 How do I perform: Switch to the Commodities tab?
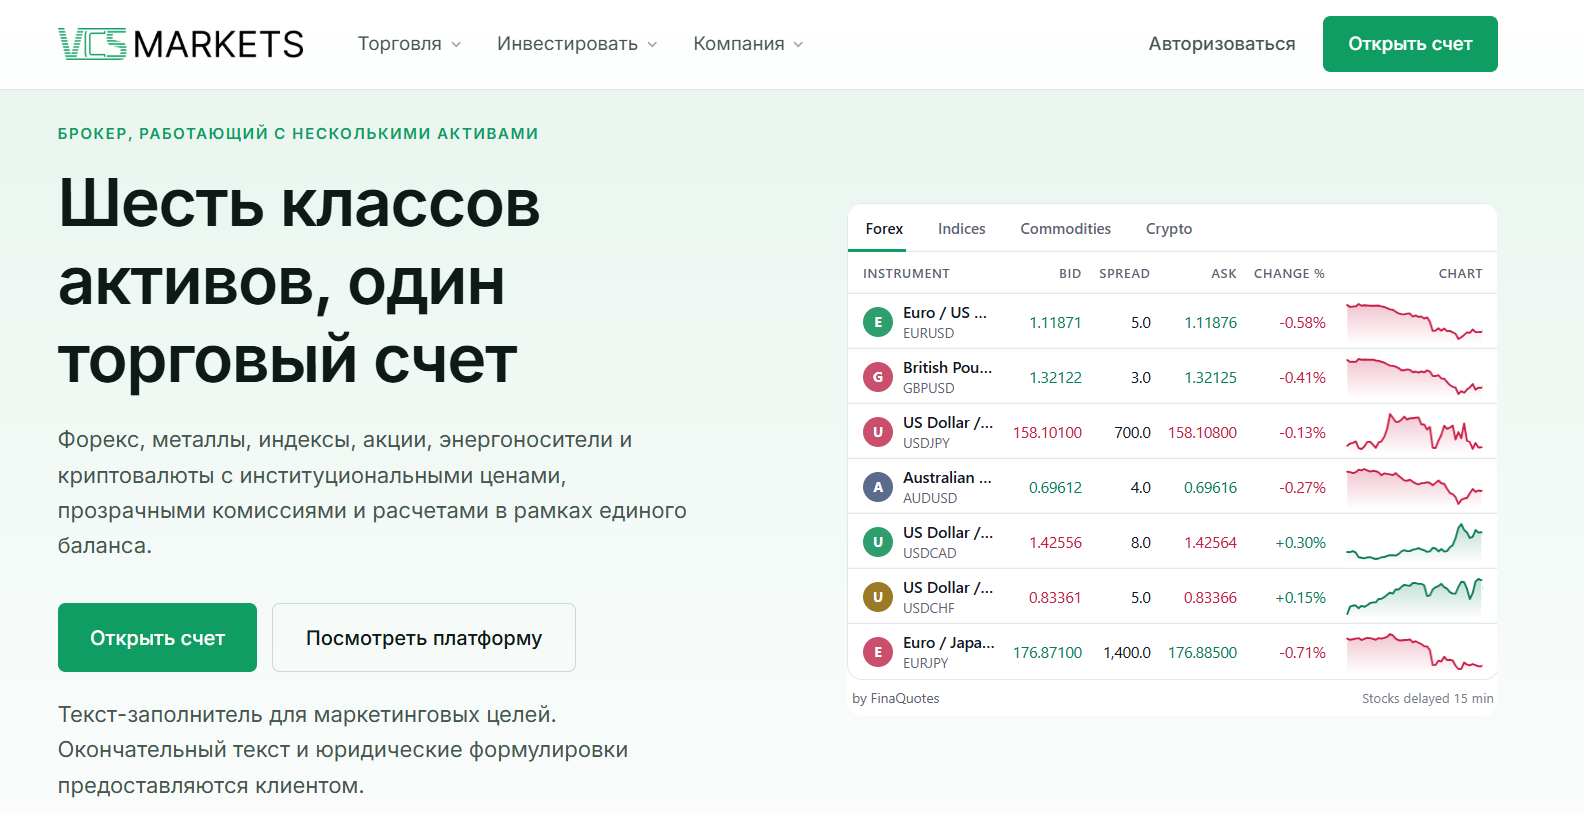[1066, 229]
